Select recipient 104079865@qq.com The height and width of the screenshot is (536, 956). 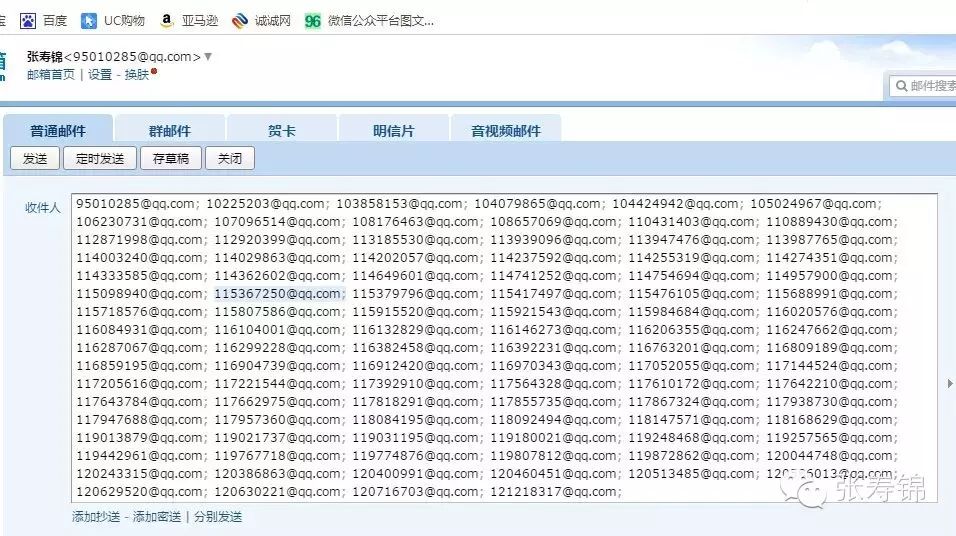538,204
